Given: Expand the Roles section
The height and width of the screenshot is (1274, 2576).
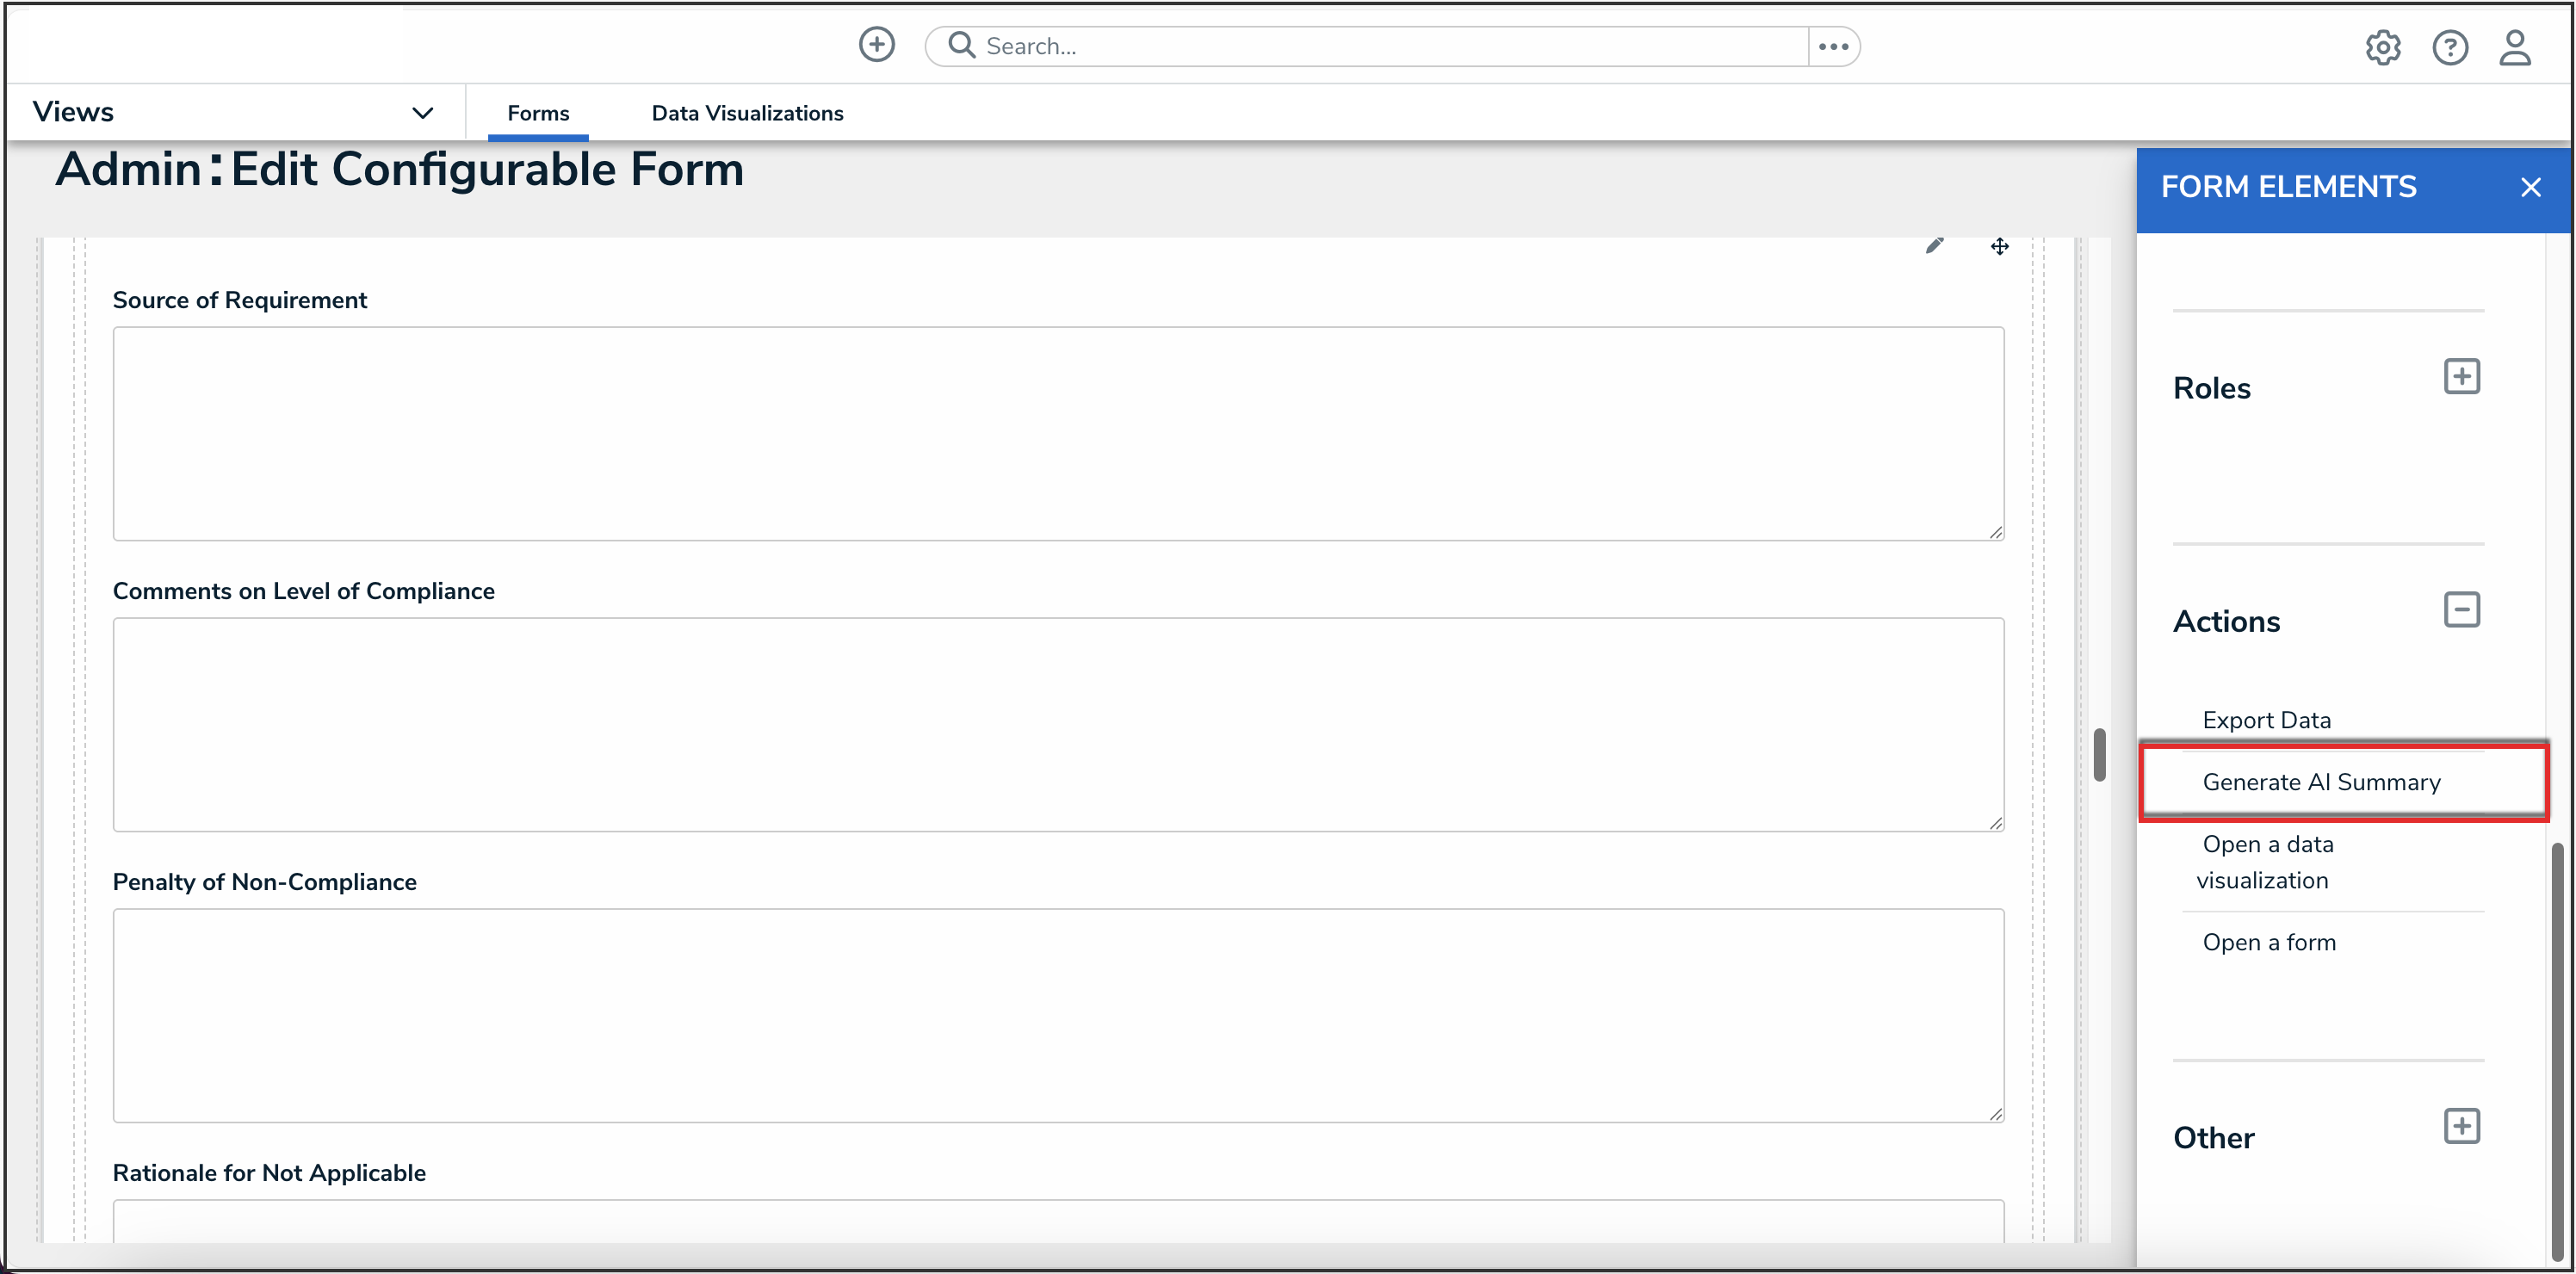Looking at the screenshot, I should click(2461, 377).
